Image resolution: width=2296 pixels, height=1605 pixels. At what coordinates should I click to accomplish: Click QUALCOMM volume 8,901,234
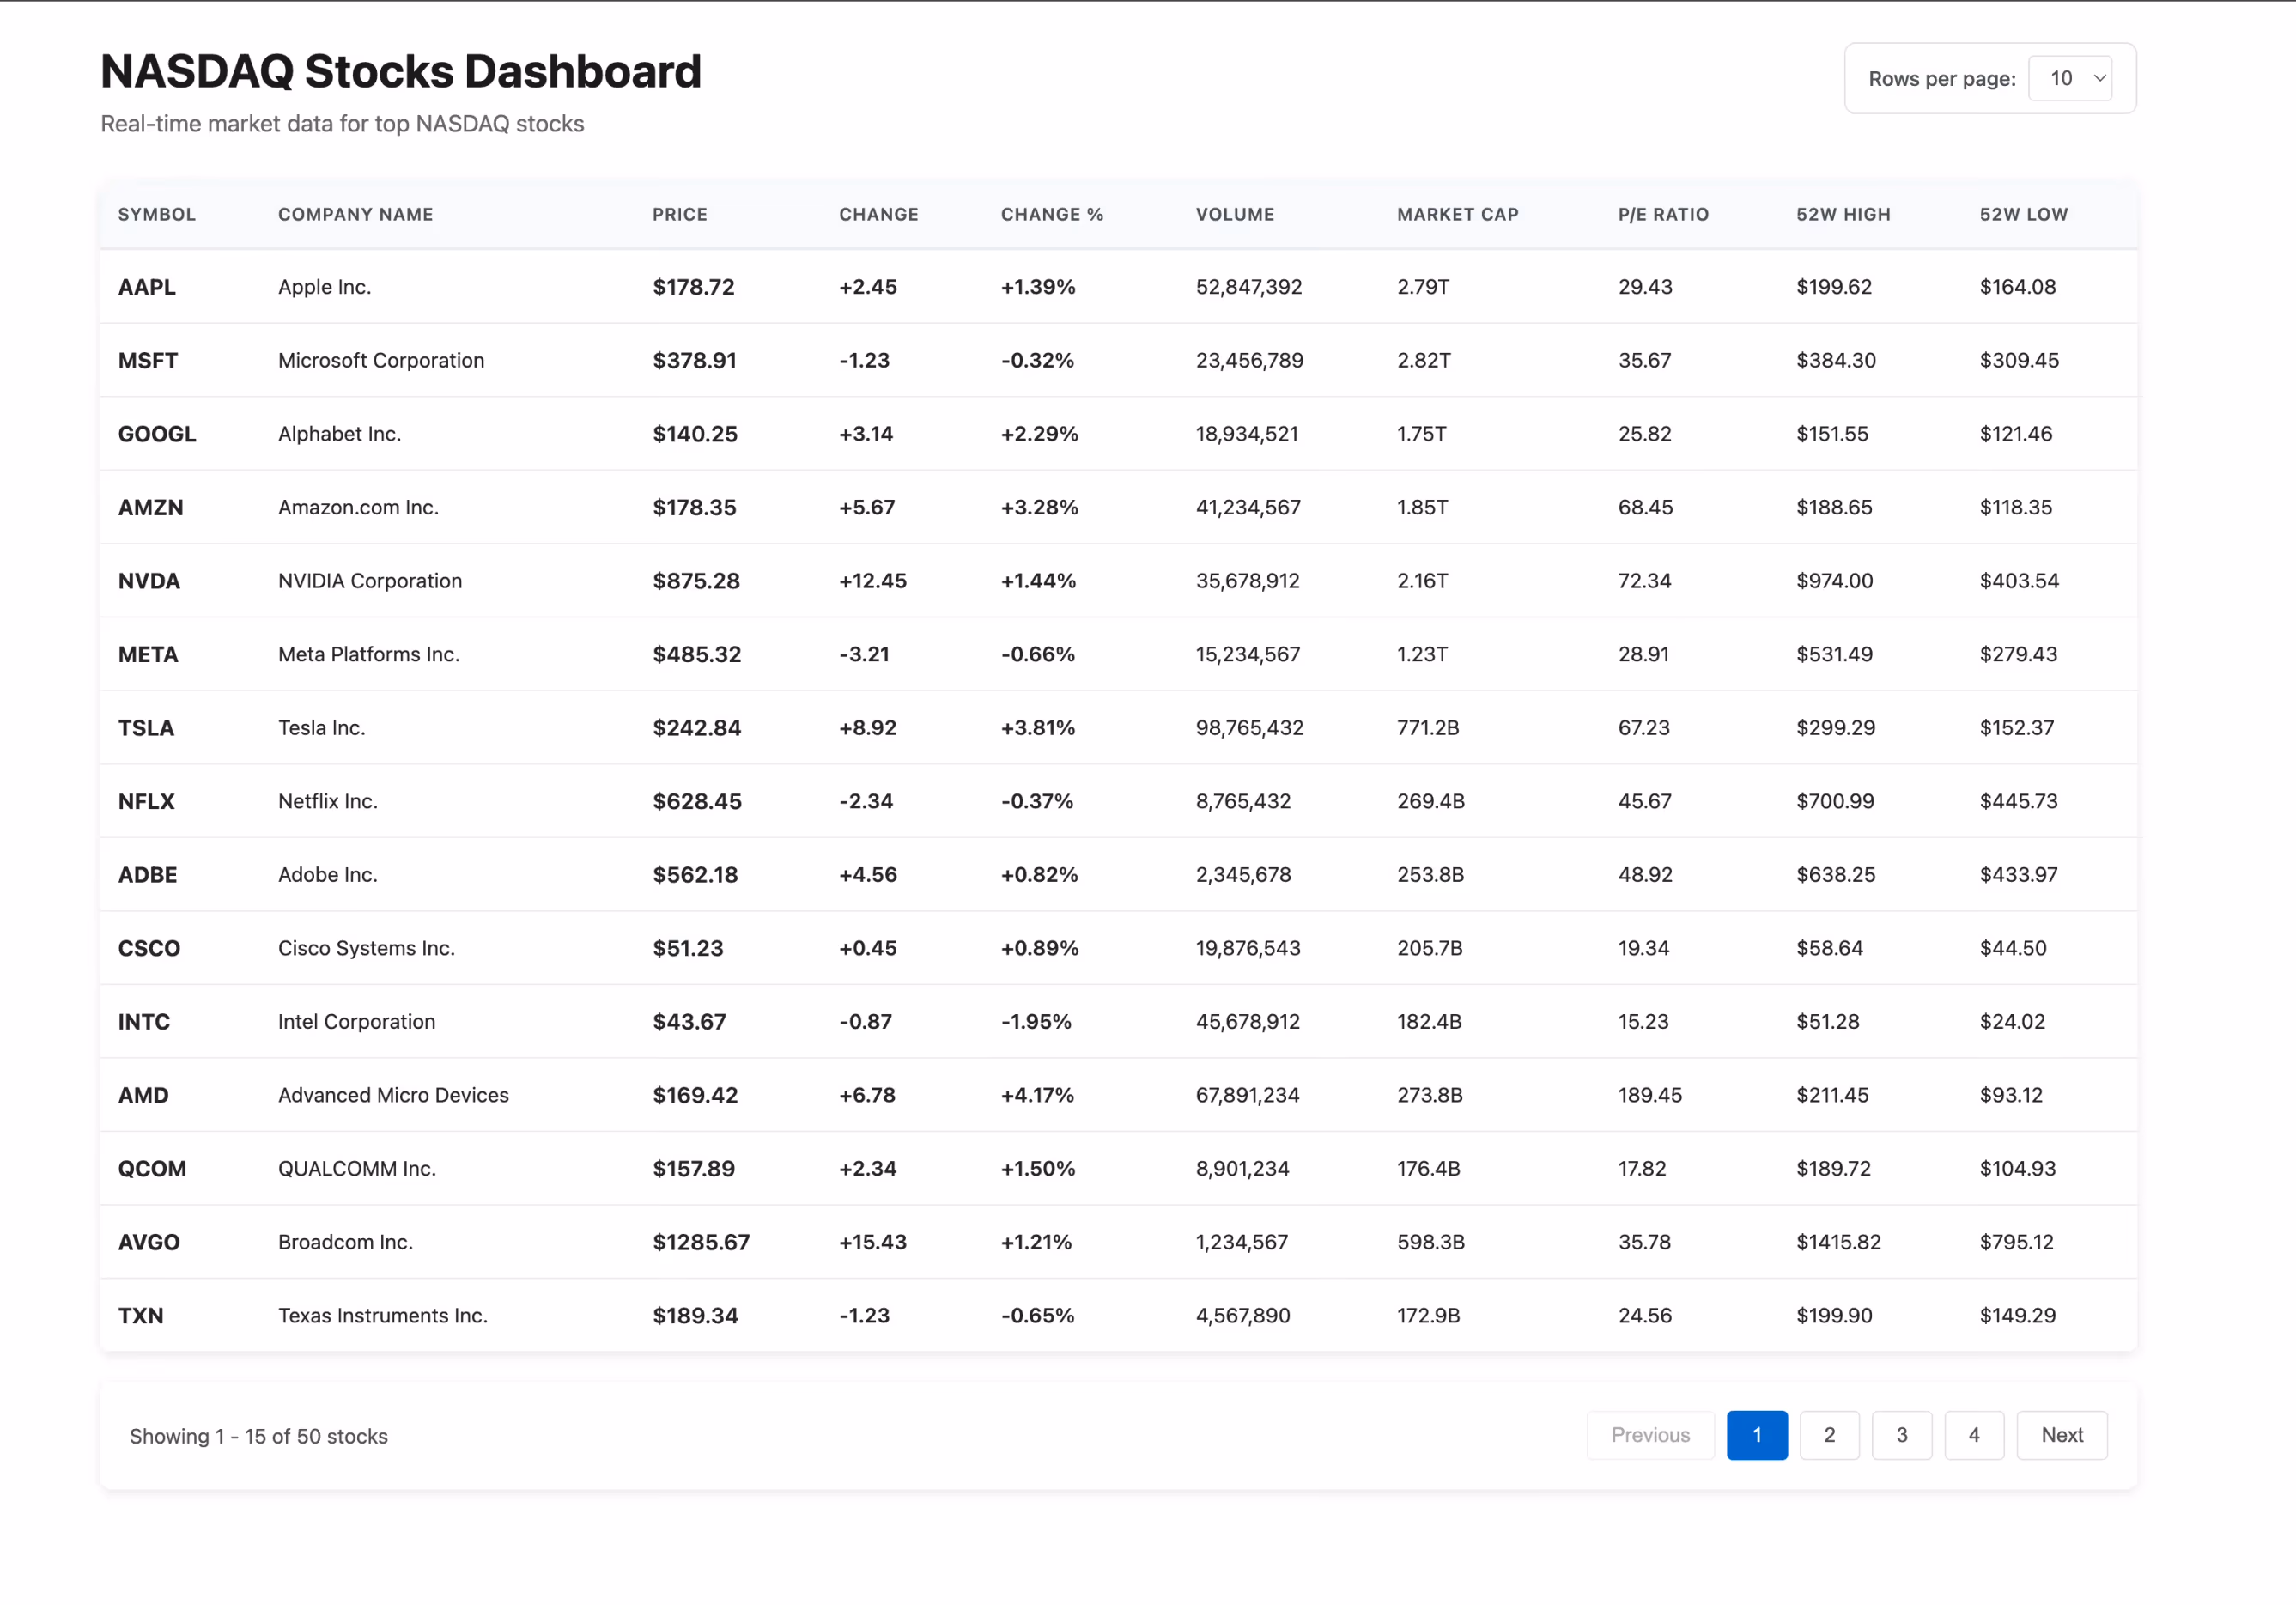(x=1243, y=1169)
